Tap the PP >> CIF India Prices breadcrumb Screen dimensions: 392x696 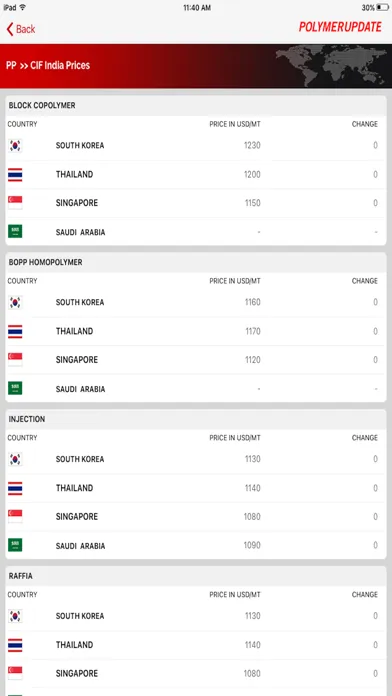48,66
